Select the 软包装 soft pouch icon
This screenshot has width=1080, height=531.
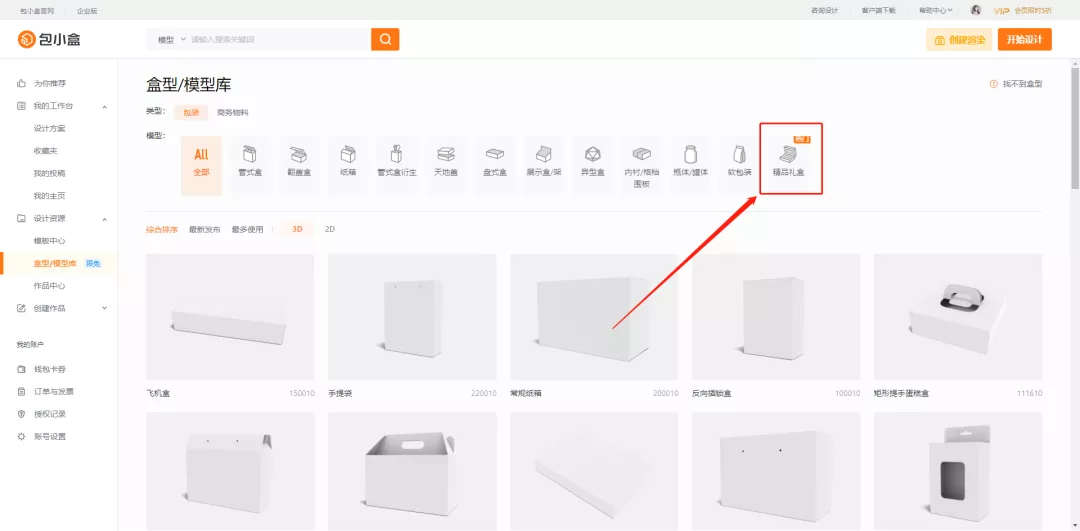click(x=740, y=154)
